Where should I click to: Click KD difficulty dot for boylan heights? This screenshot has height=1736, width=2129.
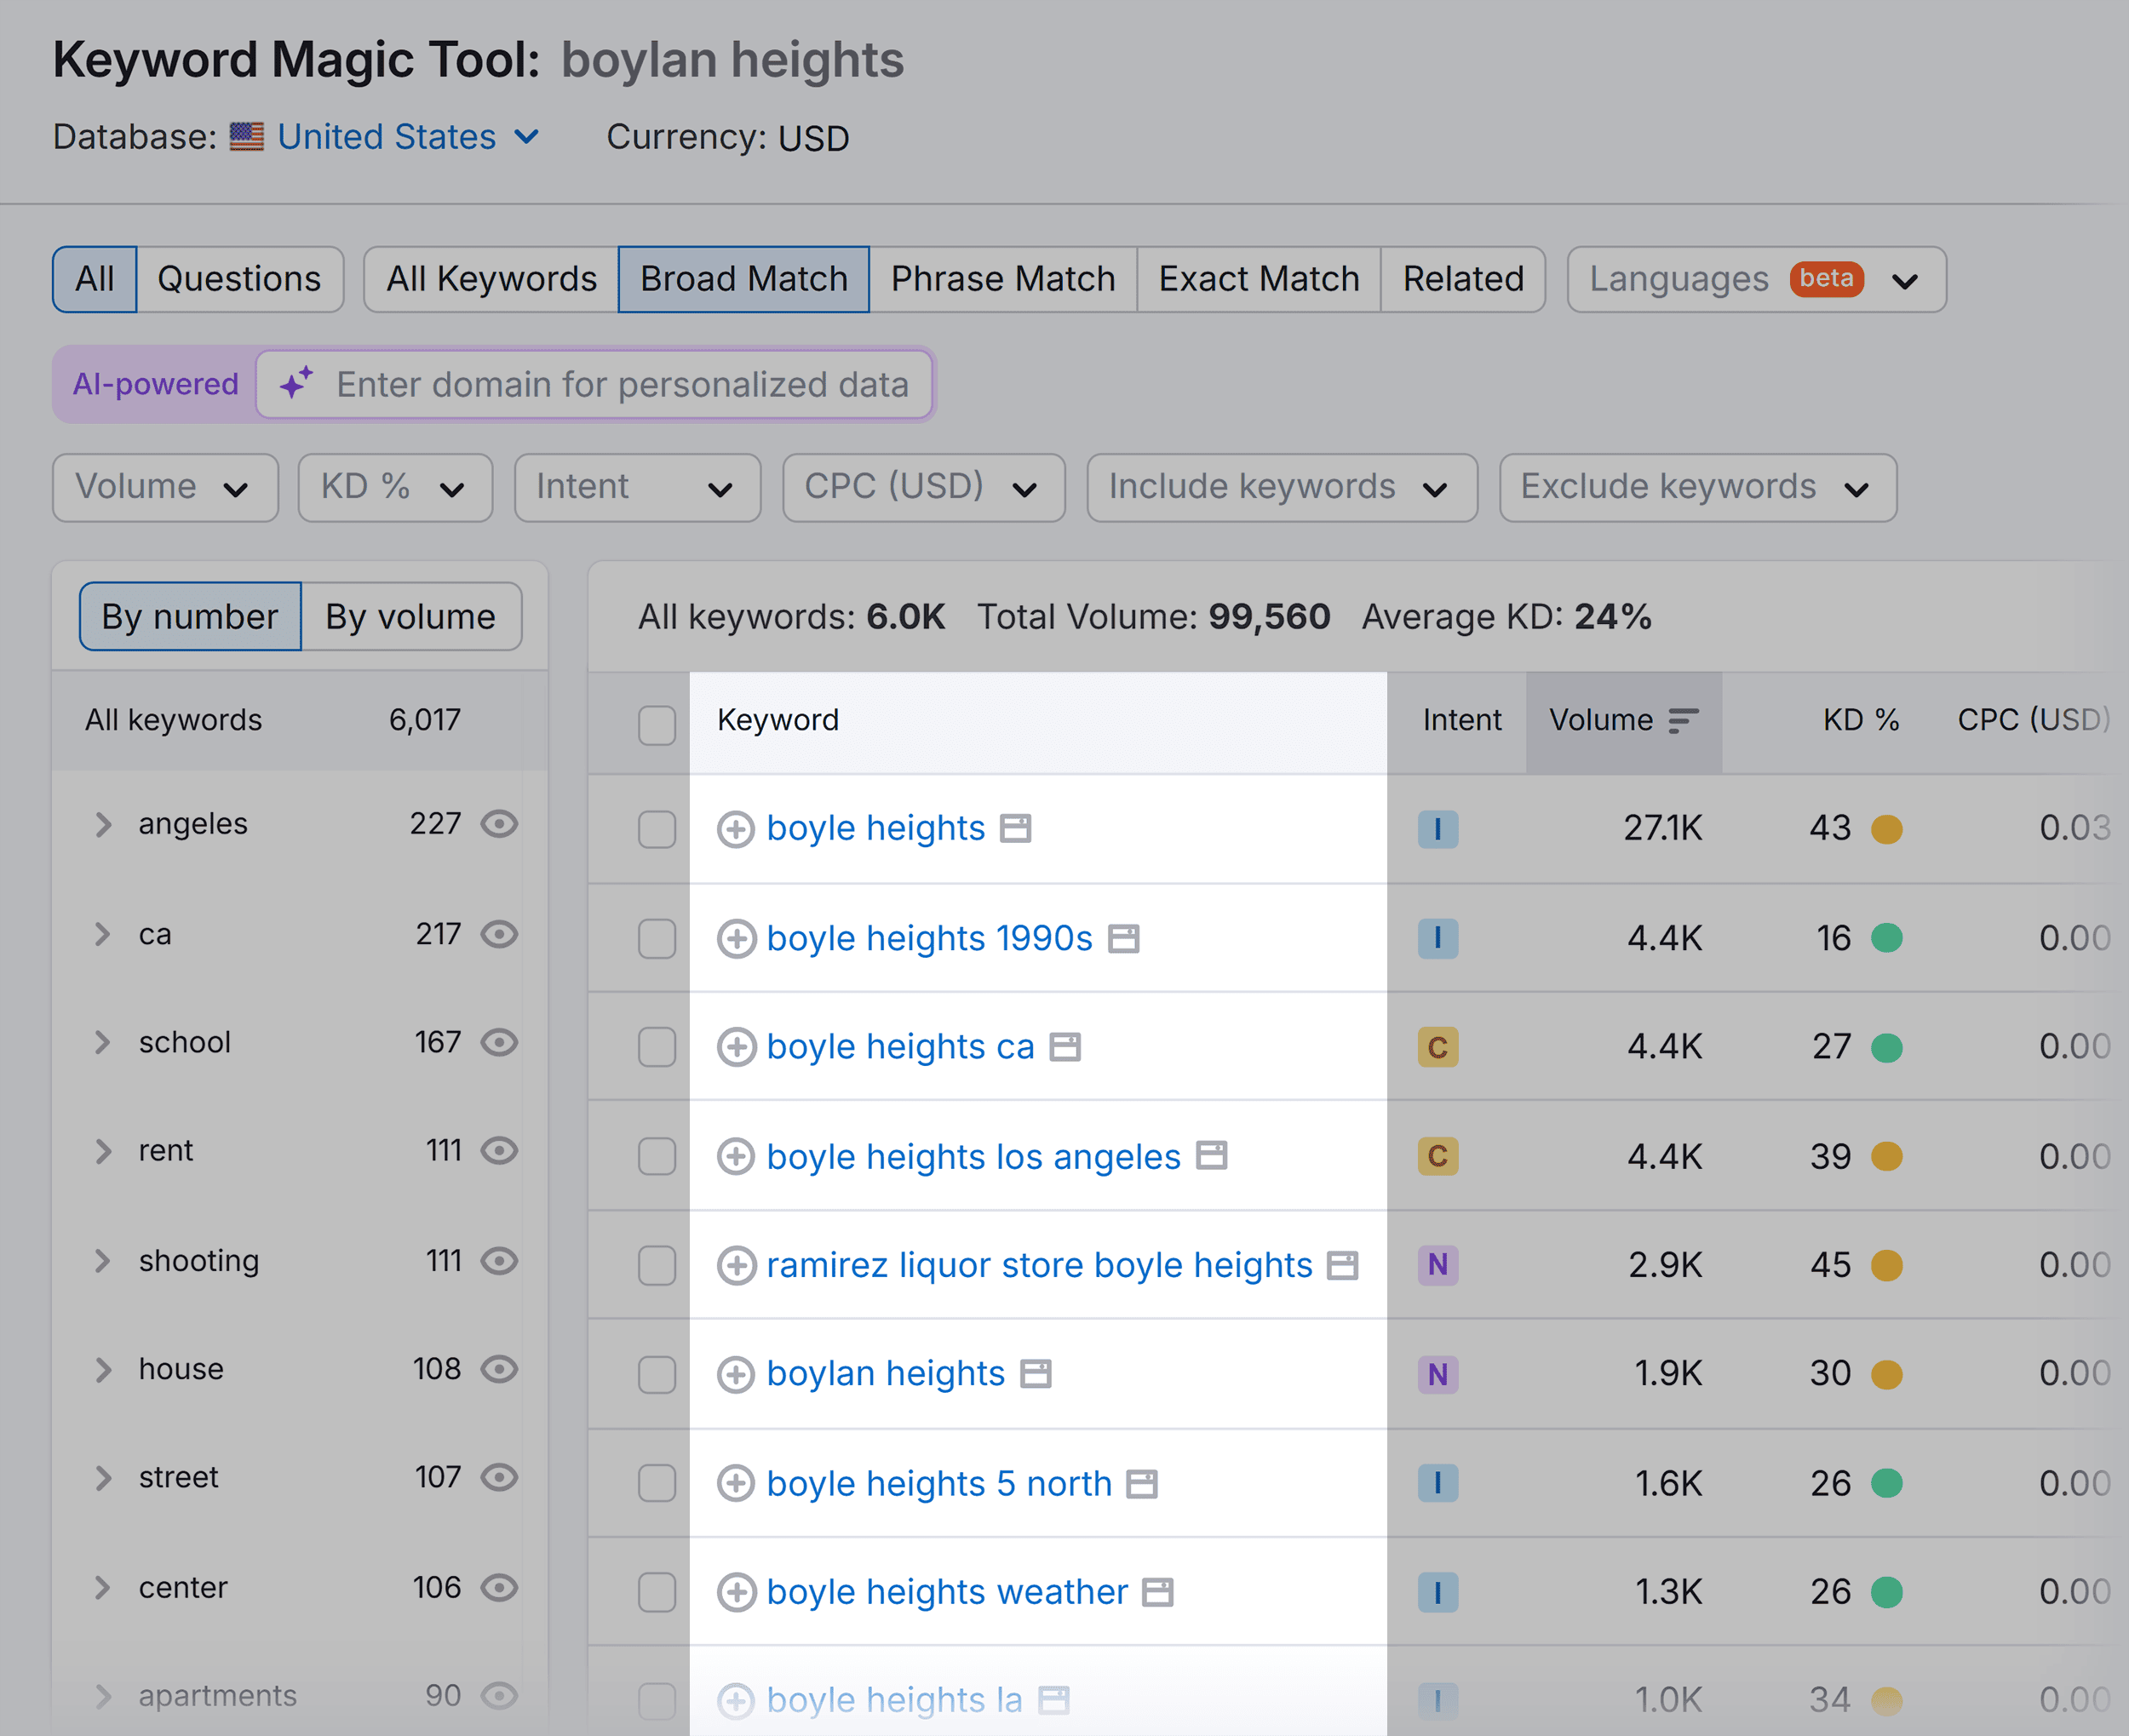1887,1374
